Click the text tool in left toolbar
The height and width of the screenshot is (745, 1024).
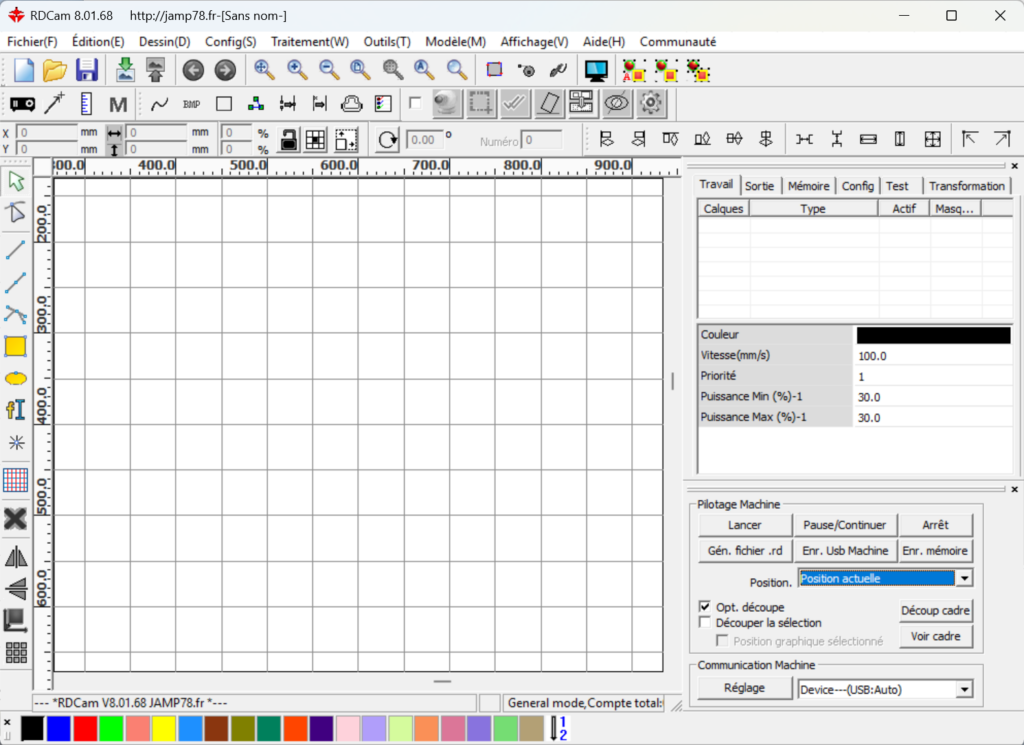pyautogui.click(x=15, y=410)
